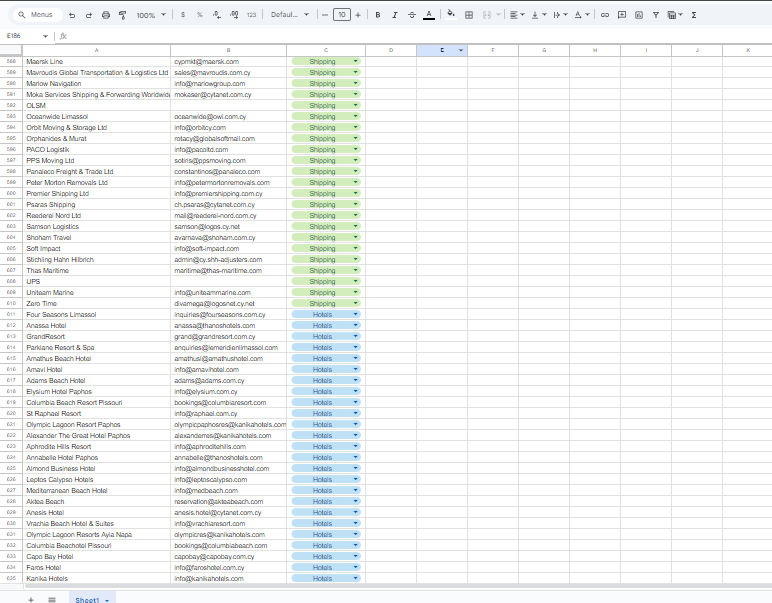
Task: Select column B header
Action: [228, 50]
